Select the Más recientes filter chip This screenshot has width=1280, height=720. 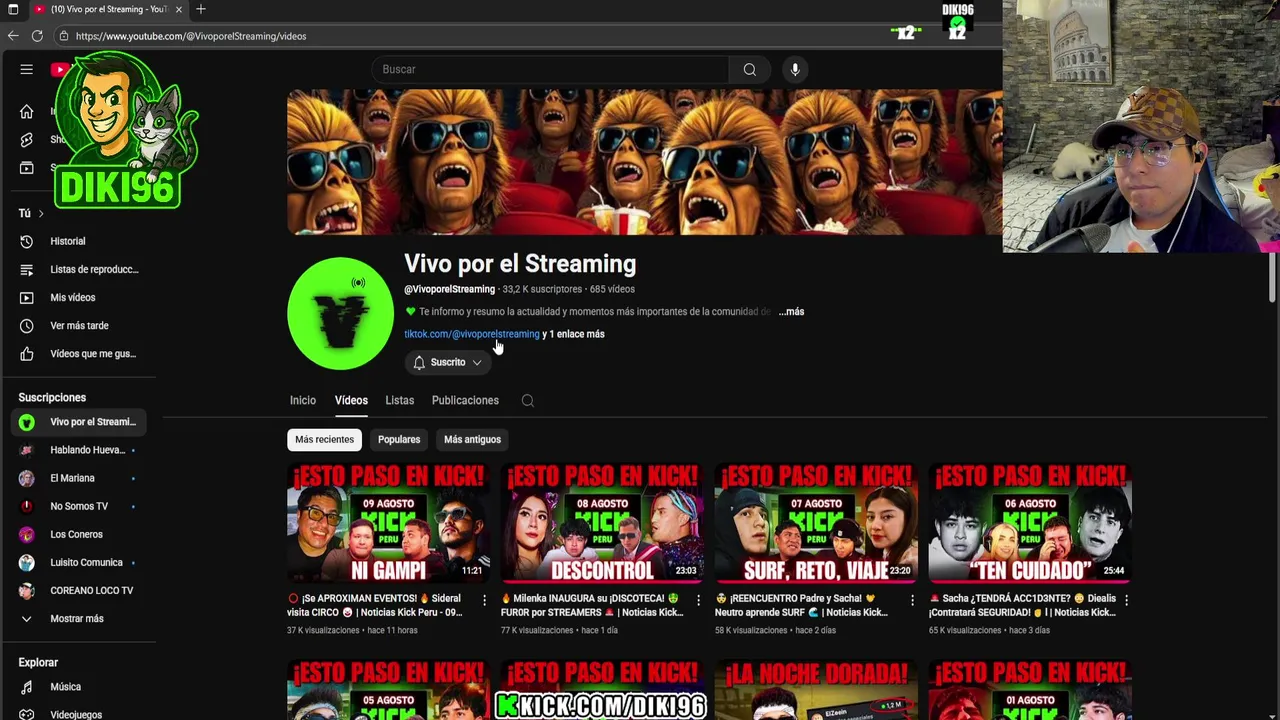click(x=324, y=439)
